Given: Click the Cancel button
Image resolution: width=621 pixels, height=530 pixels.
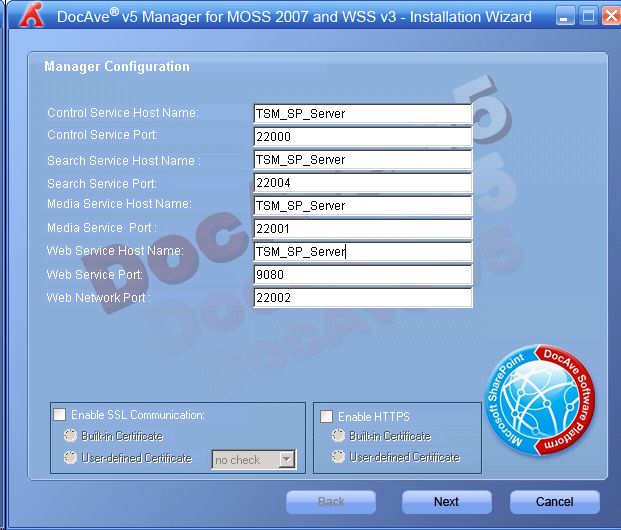Looking at the screenshot, I should pos(554,502).
